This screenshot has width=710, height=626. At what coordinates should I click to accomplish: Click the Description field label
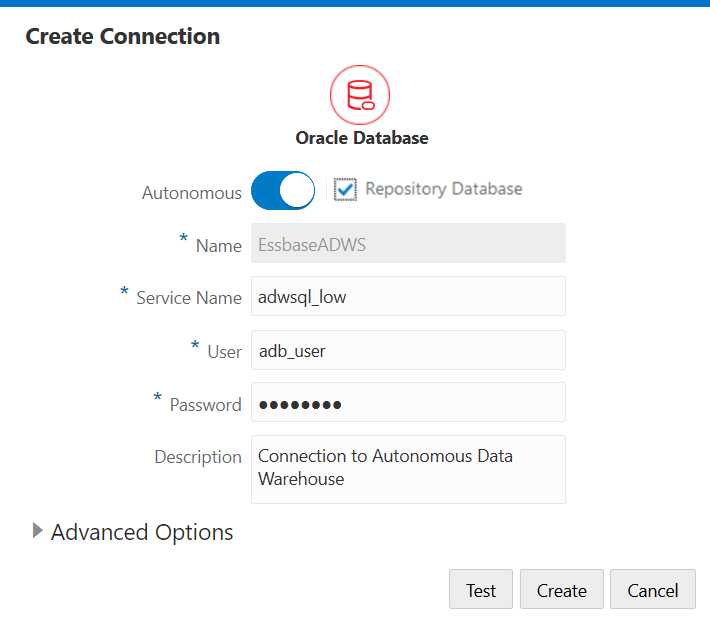tap(198, 457)
